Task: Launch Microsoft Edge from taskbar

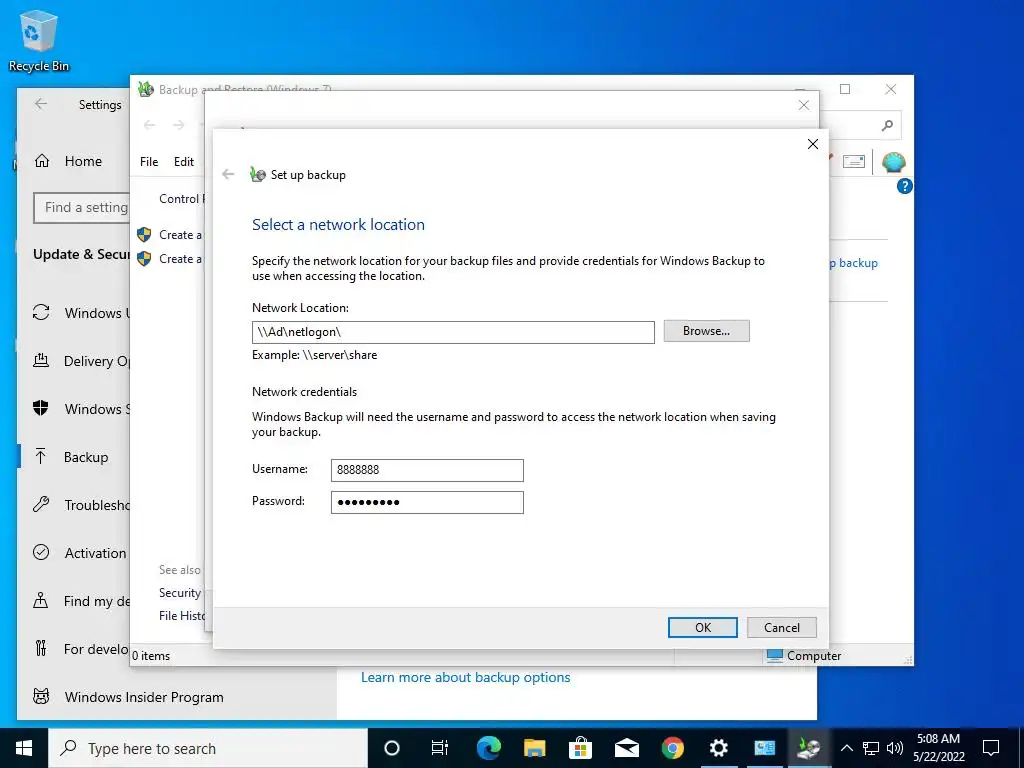Action: [x=488, y=748]
